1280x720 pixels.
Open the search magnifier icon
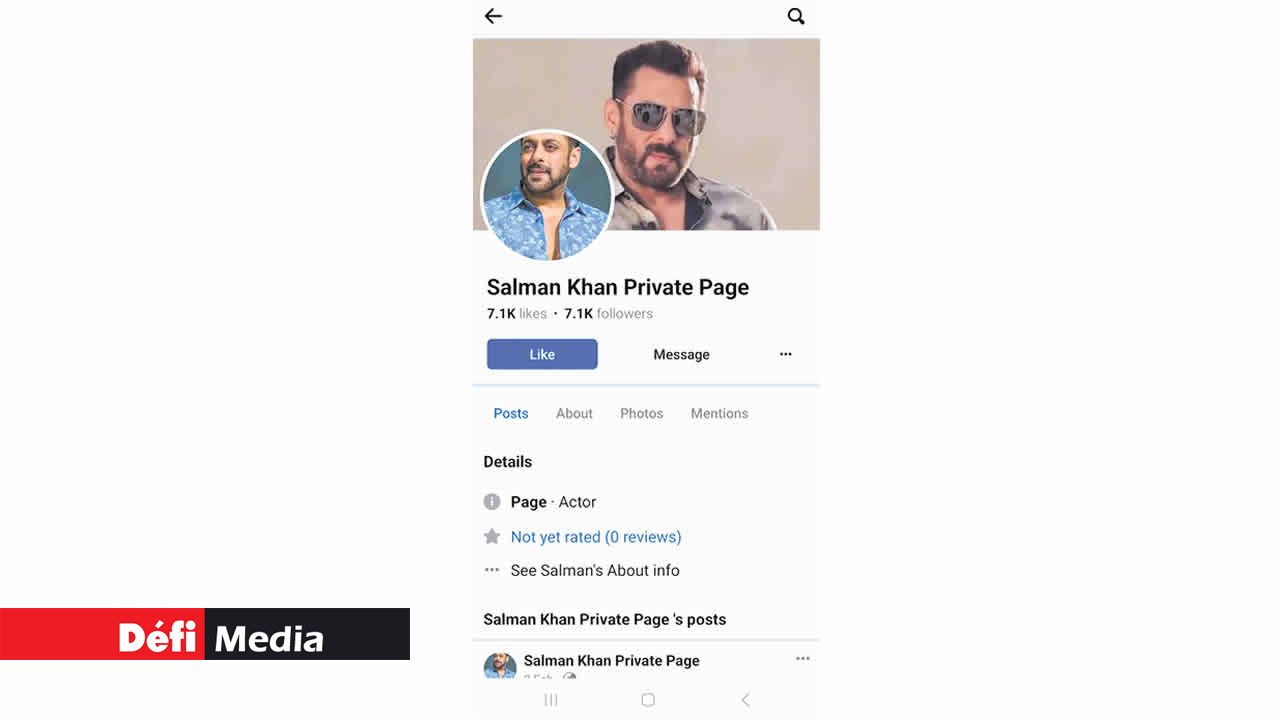[796, 16]
